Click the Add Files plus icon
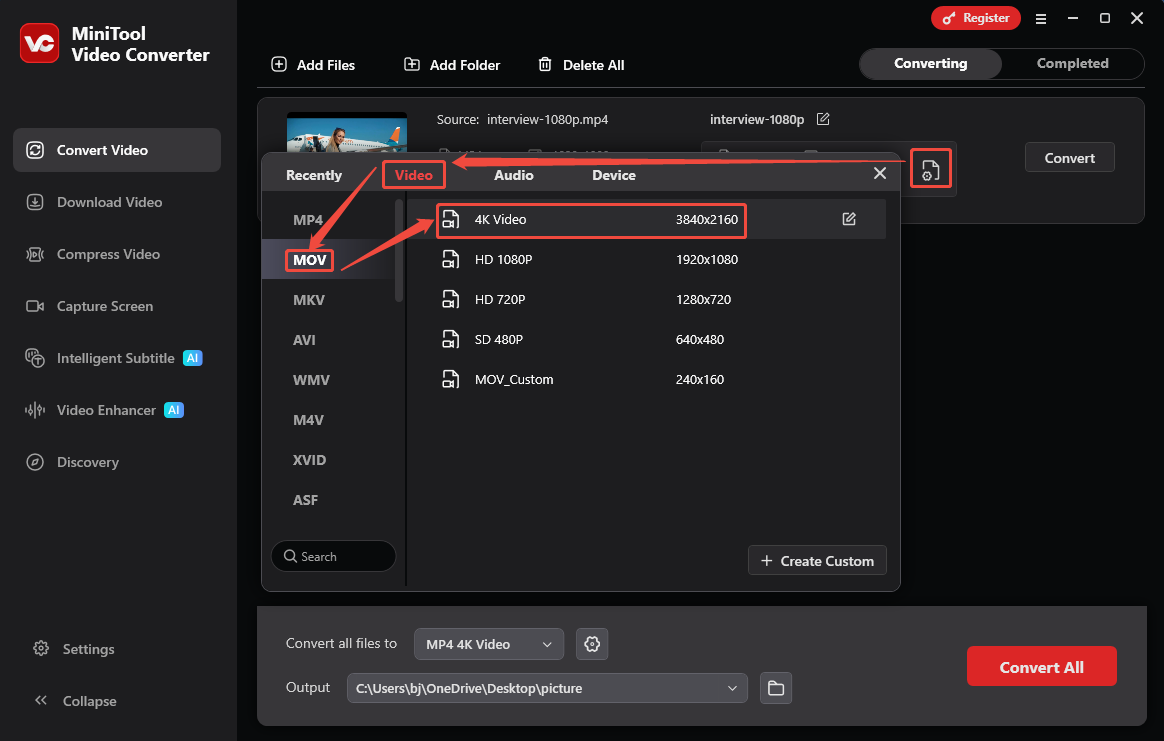 279,65
